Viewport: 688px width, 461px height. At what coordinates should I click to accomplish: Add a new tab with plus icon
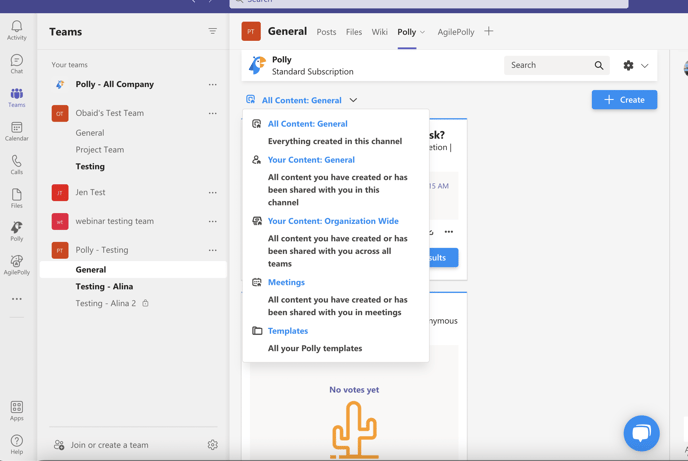[488, 31]
